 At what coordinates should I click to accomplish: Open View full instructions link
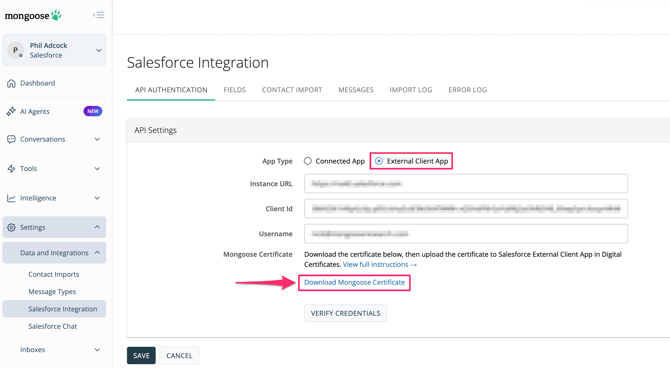379,265
